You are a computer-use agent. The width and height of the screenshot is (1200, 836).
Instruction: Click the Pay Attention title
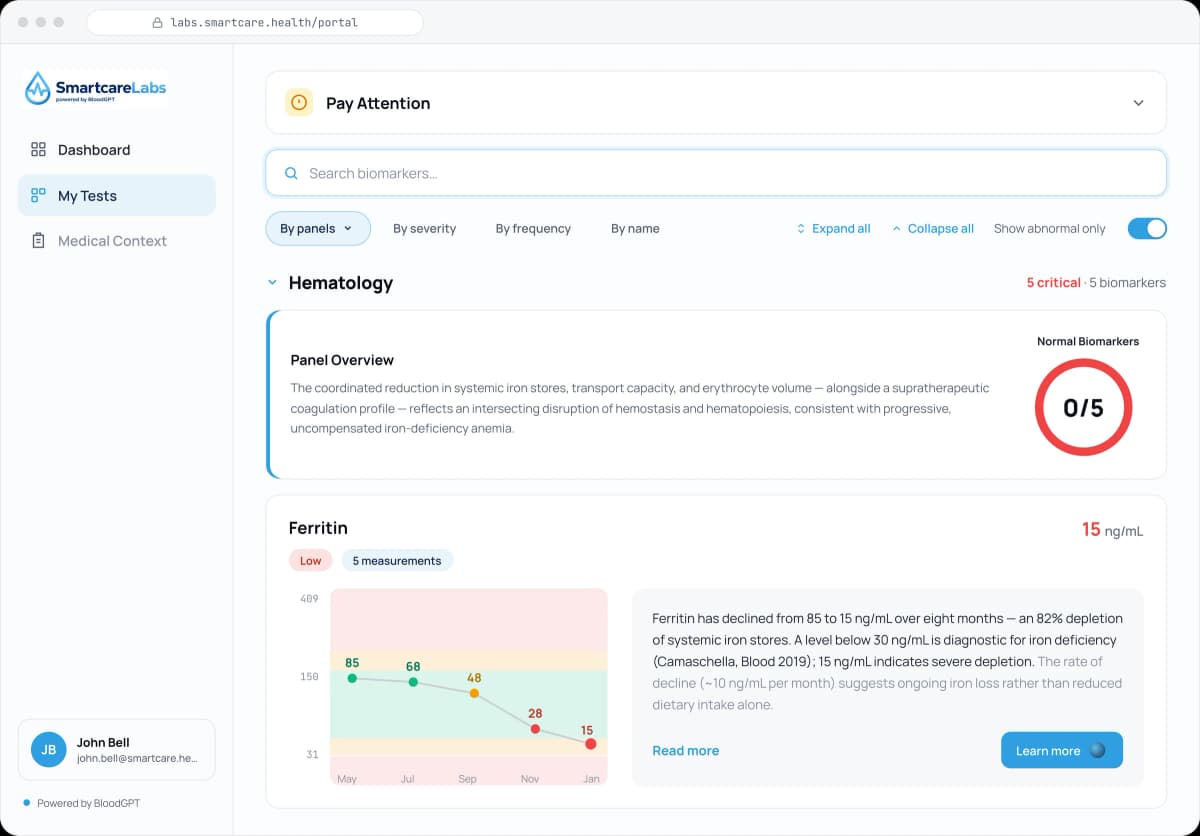[x=378, y=103]
